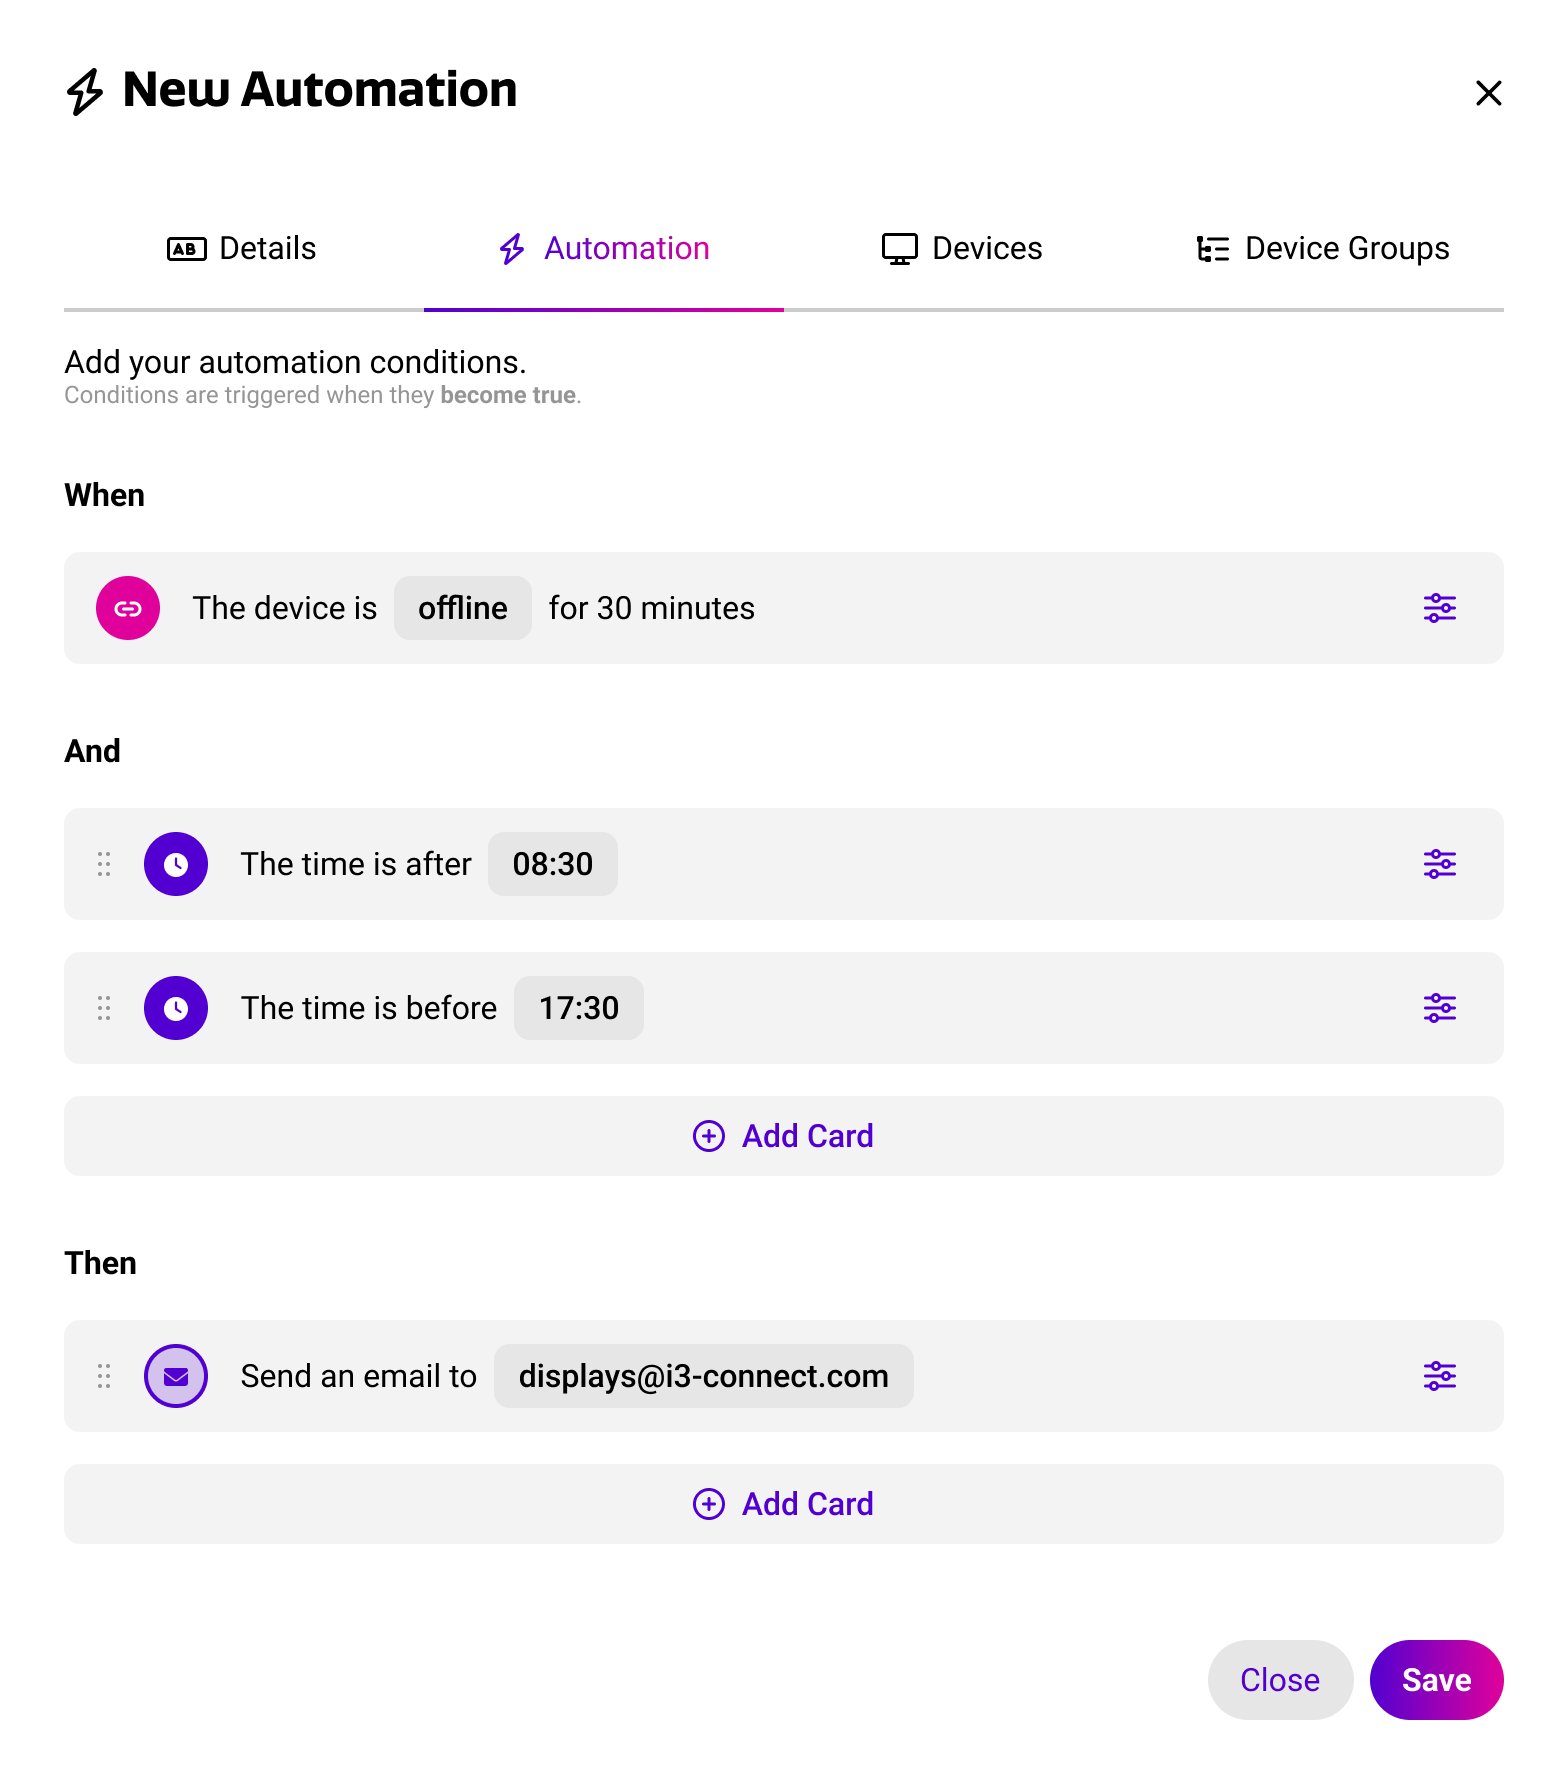The height and width of the screenshot is (1784, 1568).
Task: Open settings for send email card
Action: [x=1439, y=1376]
